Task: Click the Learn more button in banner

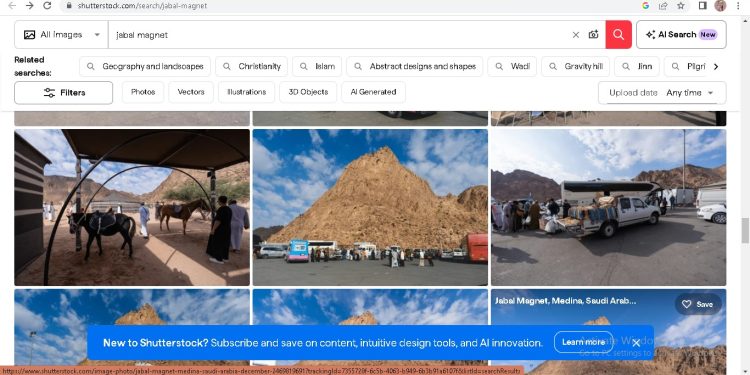Action: tap(583, 342)
